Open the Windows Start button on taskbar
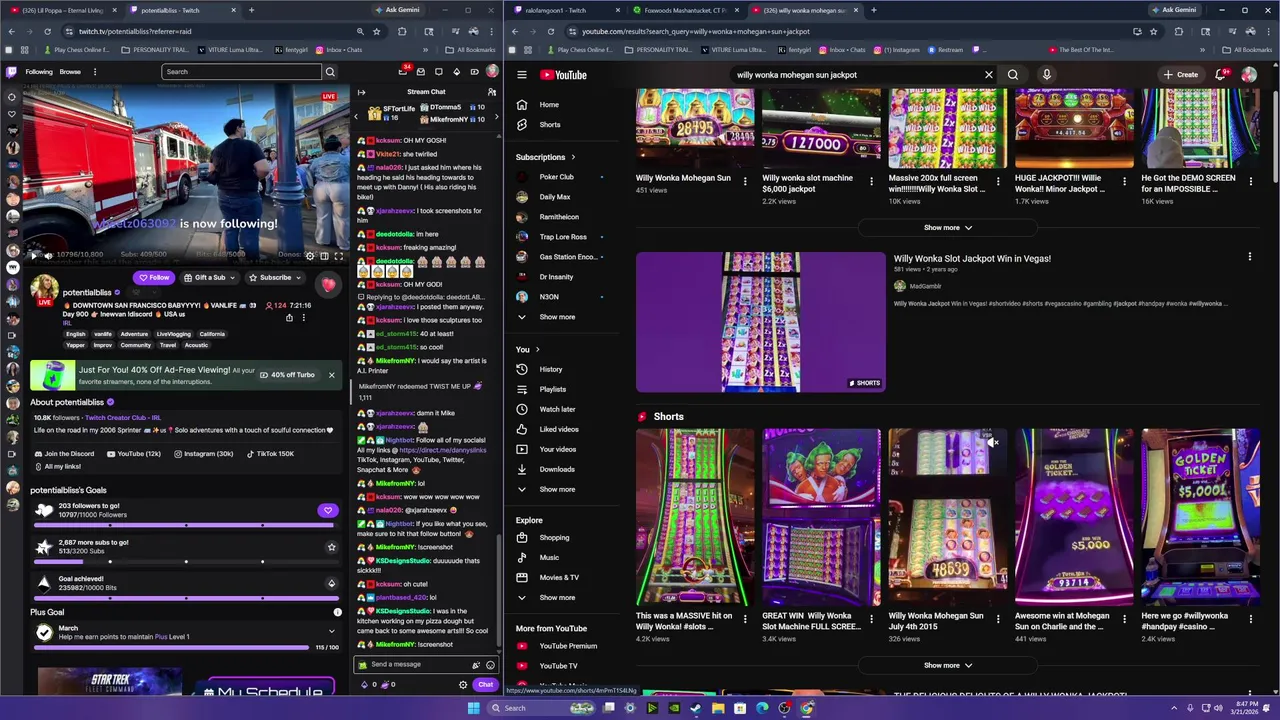Viewport: 1280px width, 720px height. click(x=473, y=708)
